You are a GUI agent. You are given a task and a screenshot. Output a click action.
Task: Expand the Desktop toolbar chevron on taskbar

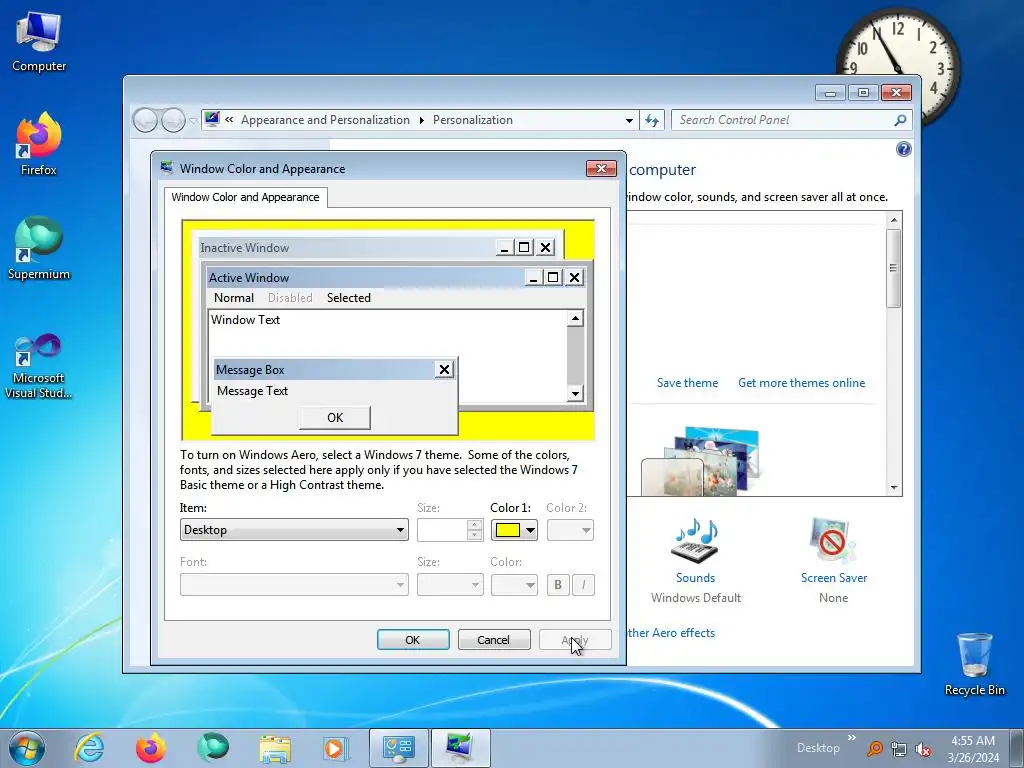coord(852,738)
